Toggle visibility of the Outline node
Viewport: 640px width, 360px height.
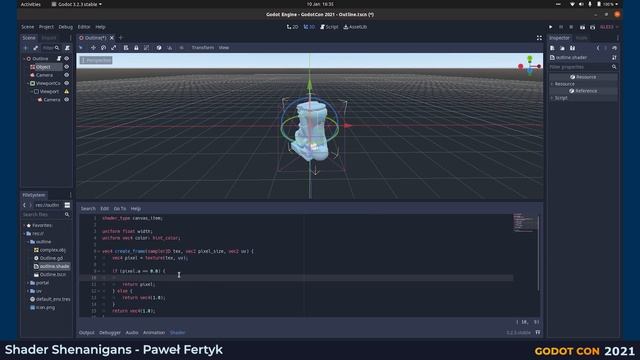(67, 59)
